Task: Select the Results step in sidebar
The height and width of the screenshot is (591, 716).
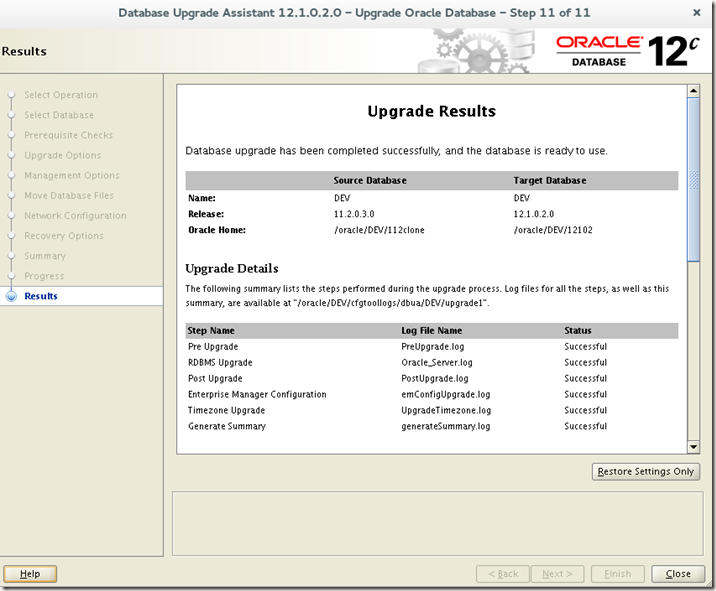Action: (x=41, y=296)
